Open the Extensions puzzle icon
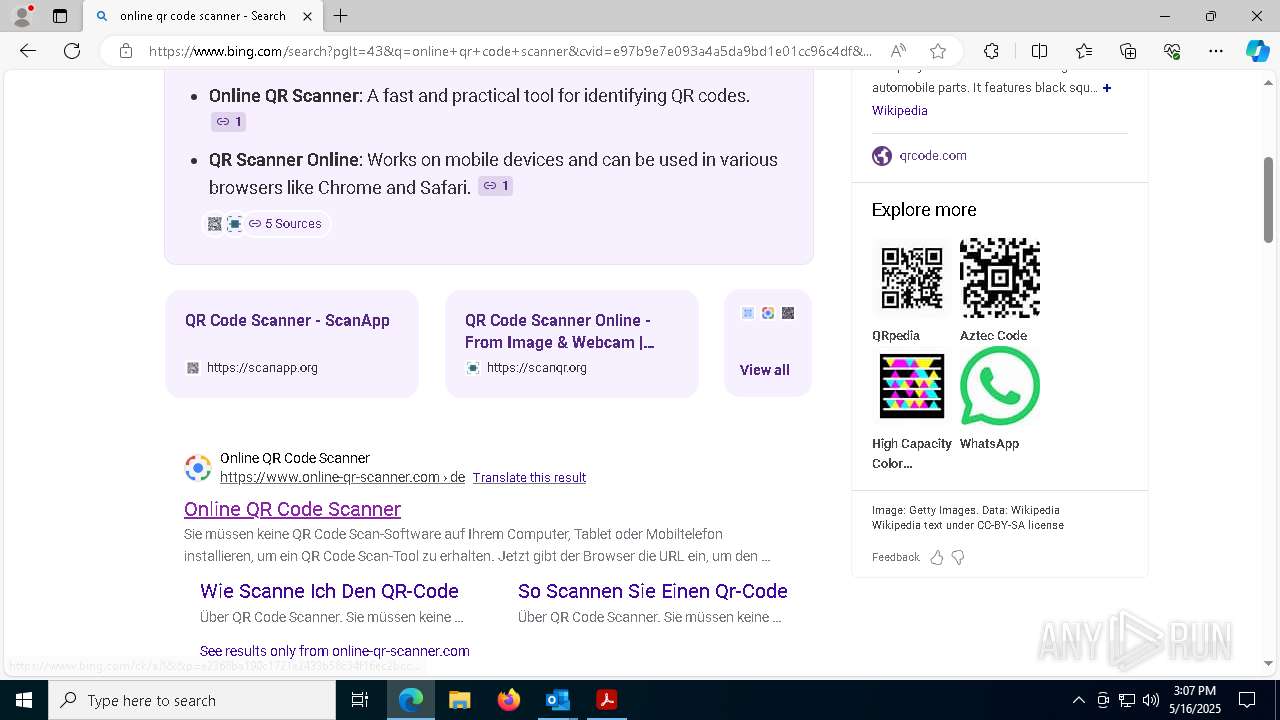1280x720 pixels. [991, 51]
